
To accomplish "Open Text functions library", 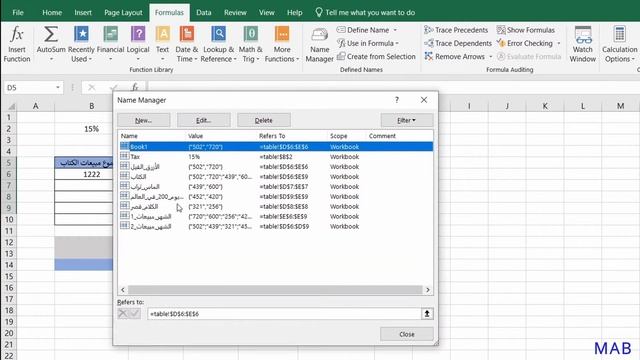I will coord(162,44).
